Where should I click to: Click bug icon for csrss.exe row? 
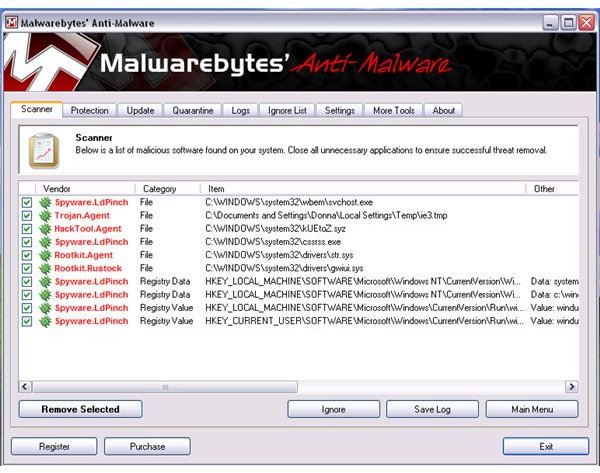point(45,242)
